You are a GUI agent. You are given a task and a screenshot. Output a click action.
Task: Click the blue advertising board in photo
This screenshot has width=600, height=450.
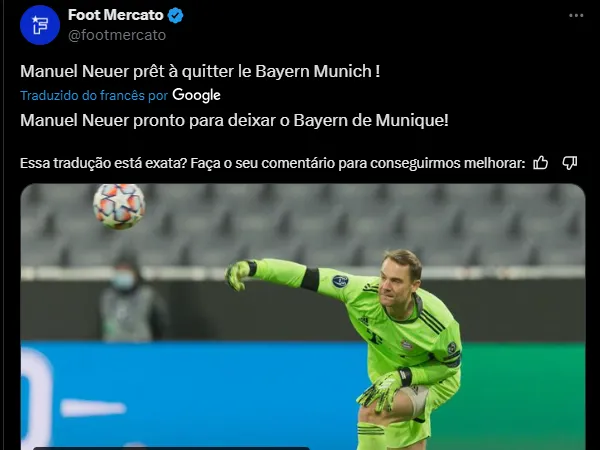(x=191, y=394)
